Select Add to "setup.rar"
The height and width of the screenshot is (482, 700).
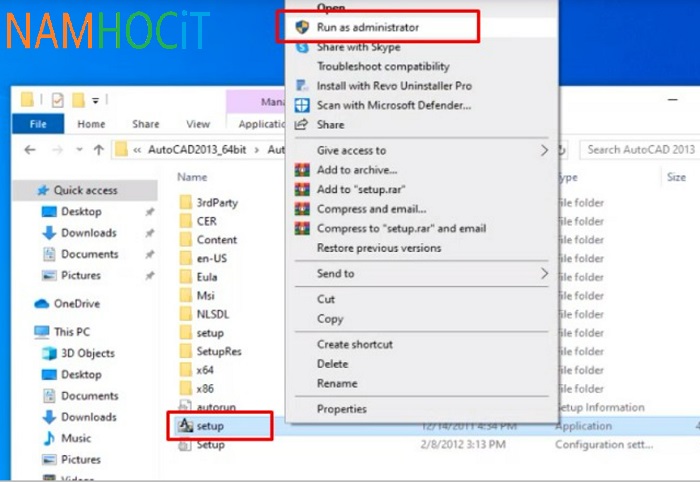pyautogui.click(x=421, y=189)
